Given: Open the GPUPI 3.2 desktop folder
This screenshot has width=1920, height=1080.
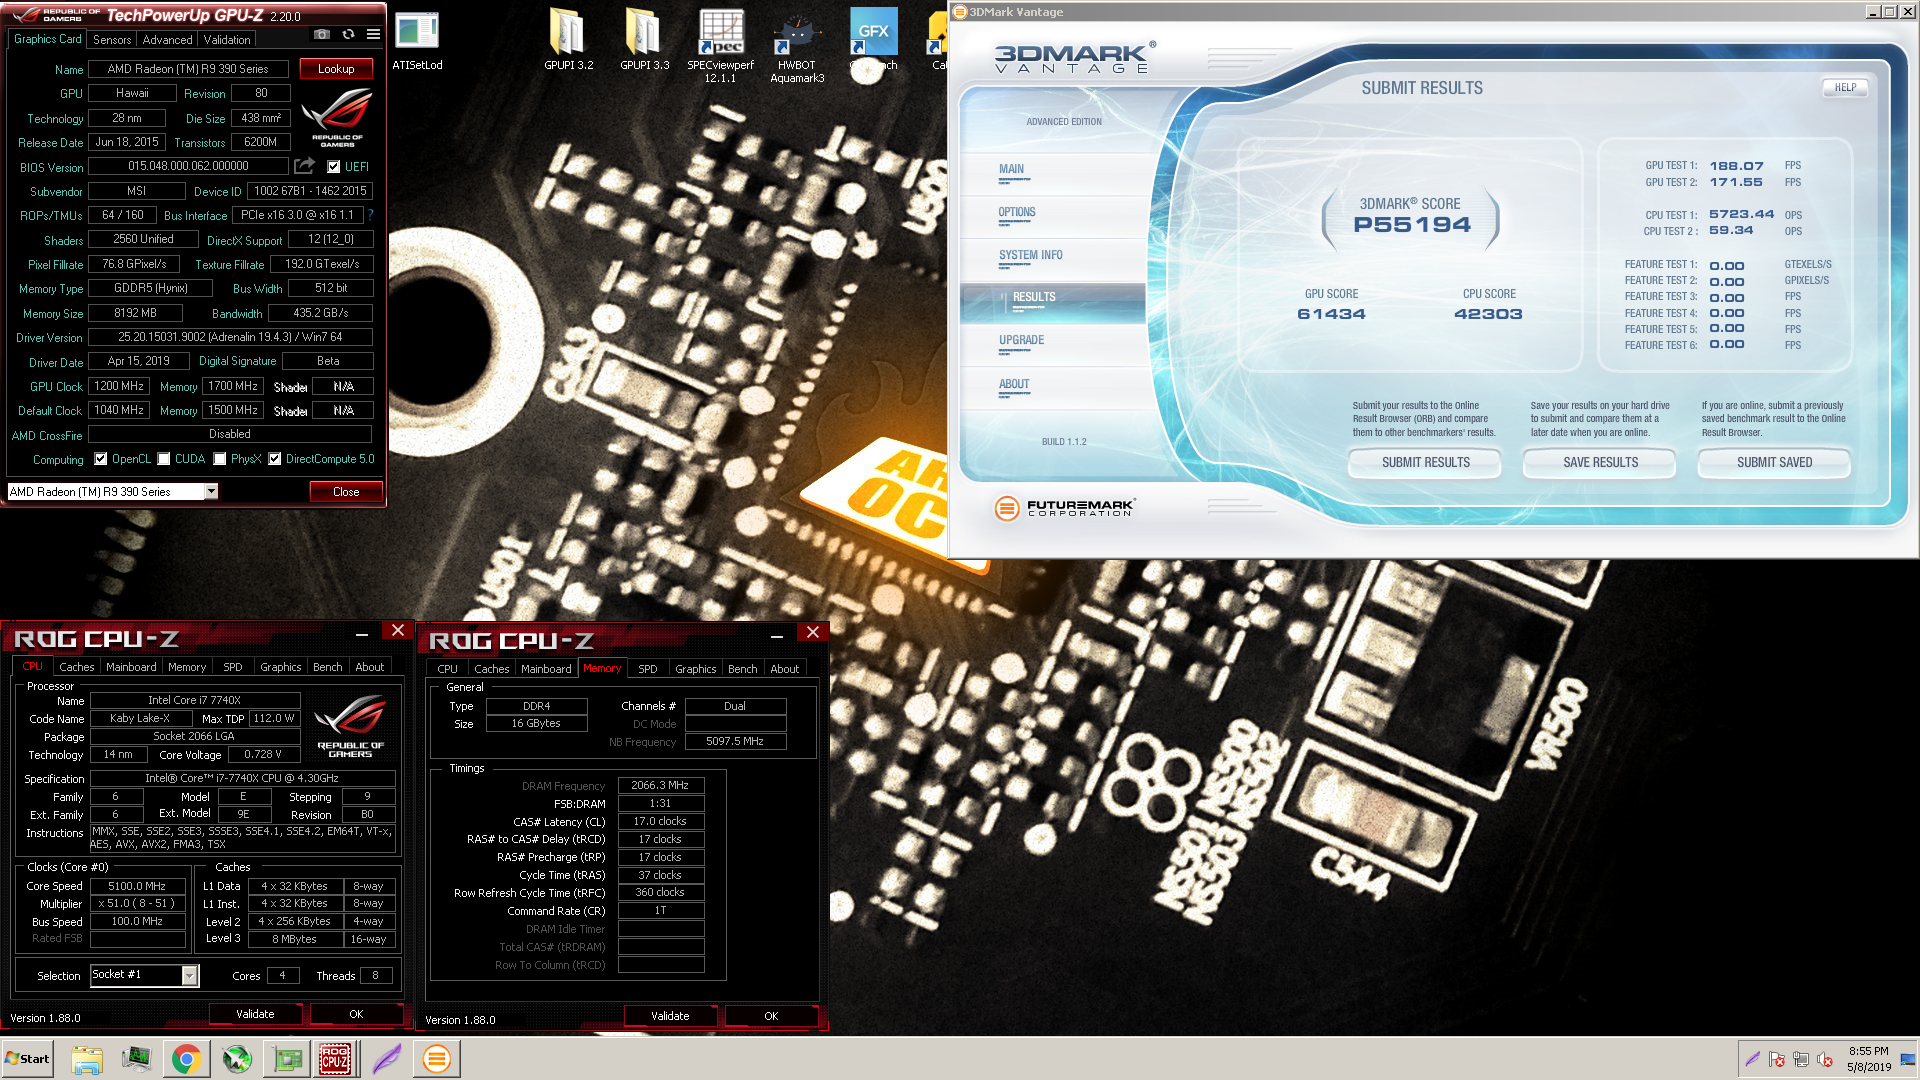Looking at the screenshot, I should tap(568, 40).
